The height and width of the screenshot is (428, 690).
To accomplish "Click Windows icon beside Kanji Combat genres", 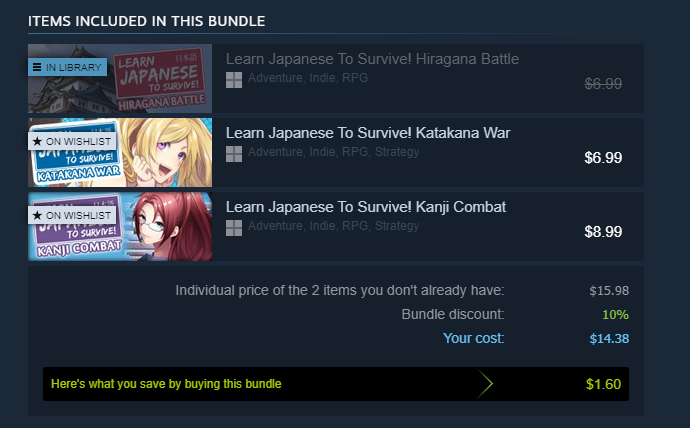I will [x=234, y=228].
